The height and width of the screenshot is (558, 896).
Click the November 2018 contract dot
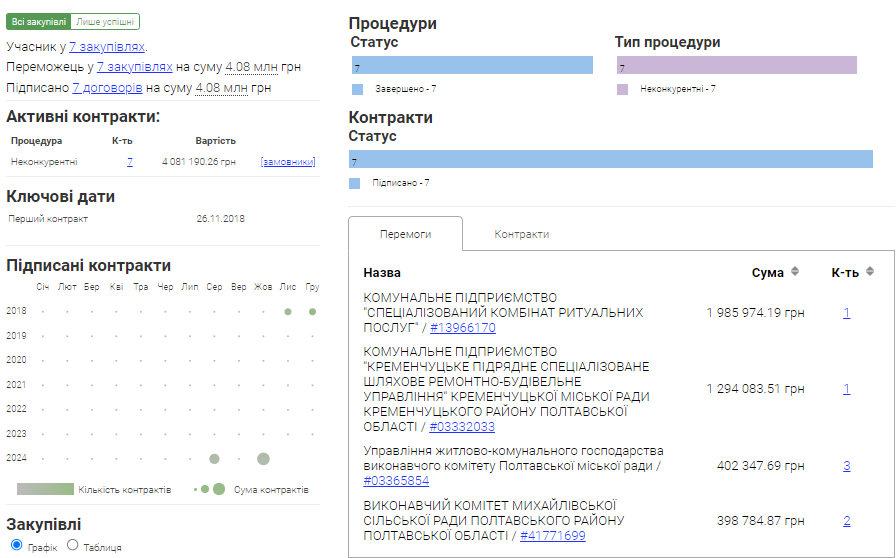pos(288,312)
